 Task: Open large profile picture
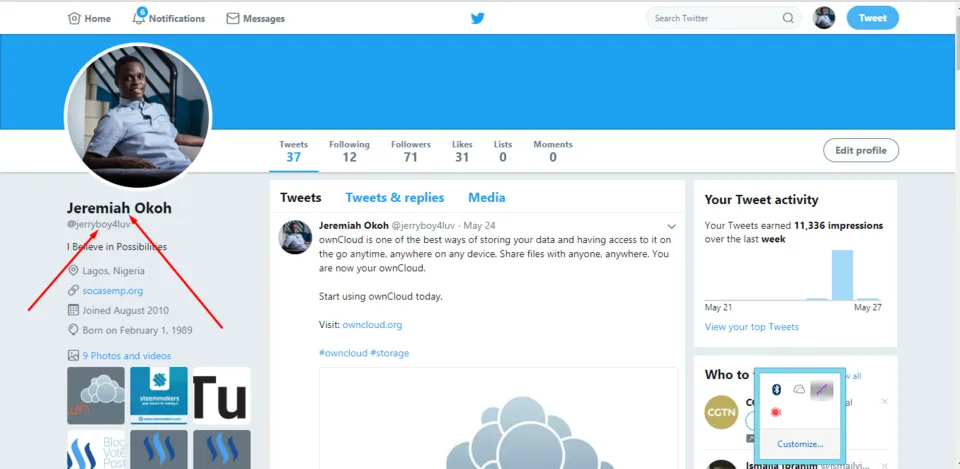pos(138,115)
